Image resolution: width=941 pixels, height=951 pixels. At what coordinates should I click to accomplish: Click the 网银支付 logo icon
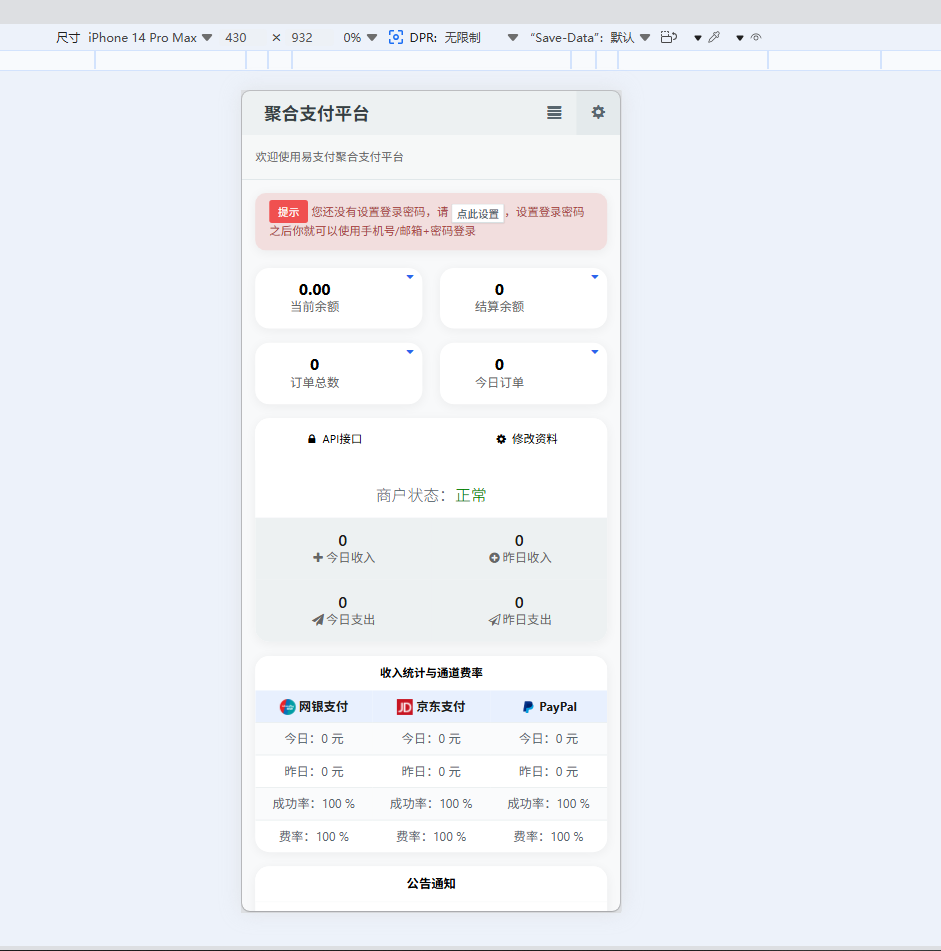[x=287, y=707]
